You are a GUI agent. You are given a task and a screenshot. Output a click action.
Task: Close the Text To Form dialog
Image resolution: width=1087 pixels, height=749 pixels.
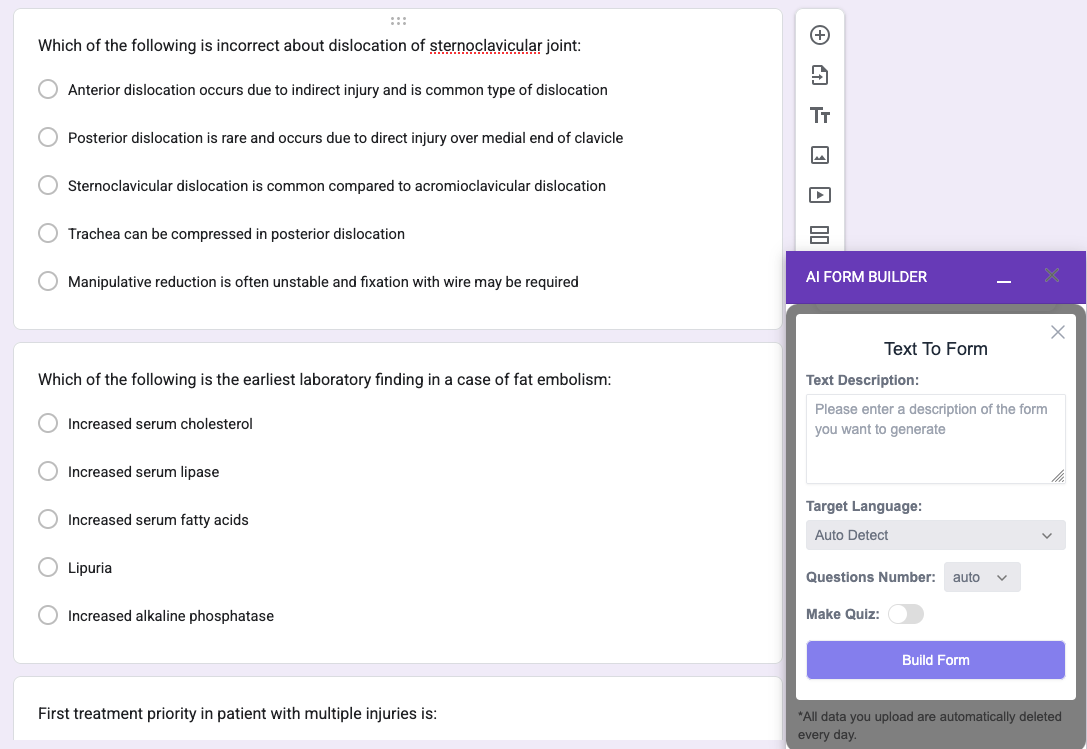[x=1057, y=332]
